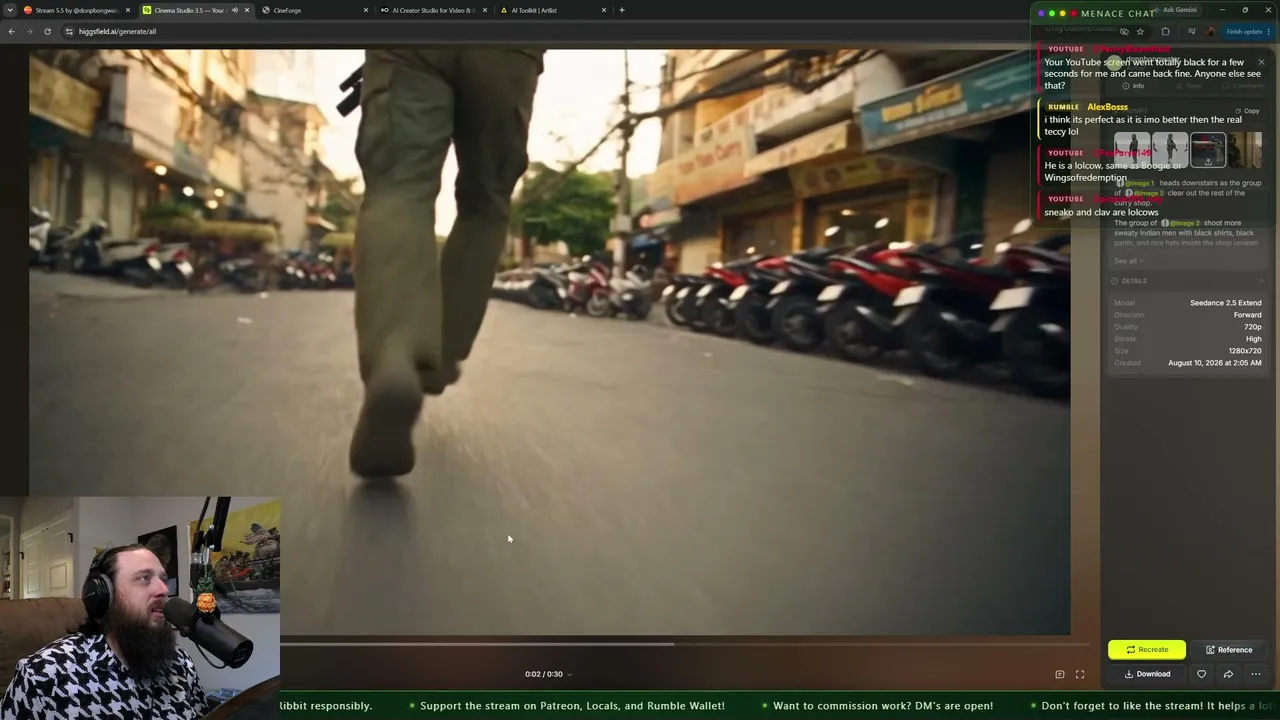The height and width of the screenshot is (720, 1280).
Task: Select the Seedance 2.5 Extend model value
Action: click(1226, 303)
